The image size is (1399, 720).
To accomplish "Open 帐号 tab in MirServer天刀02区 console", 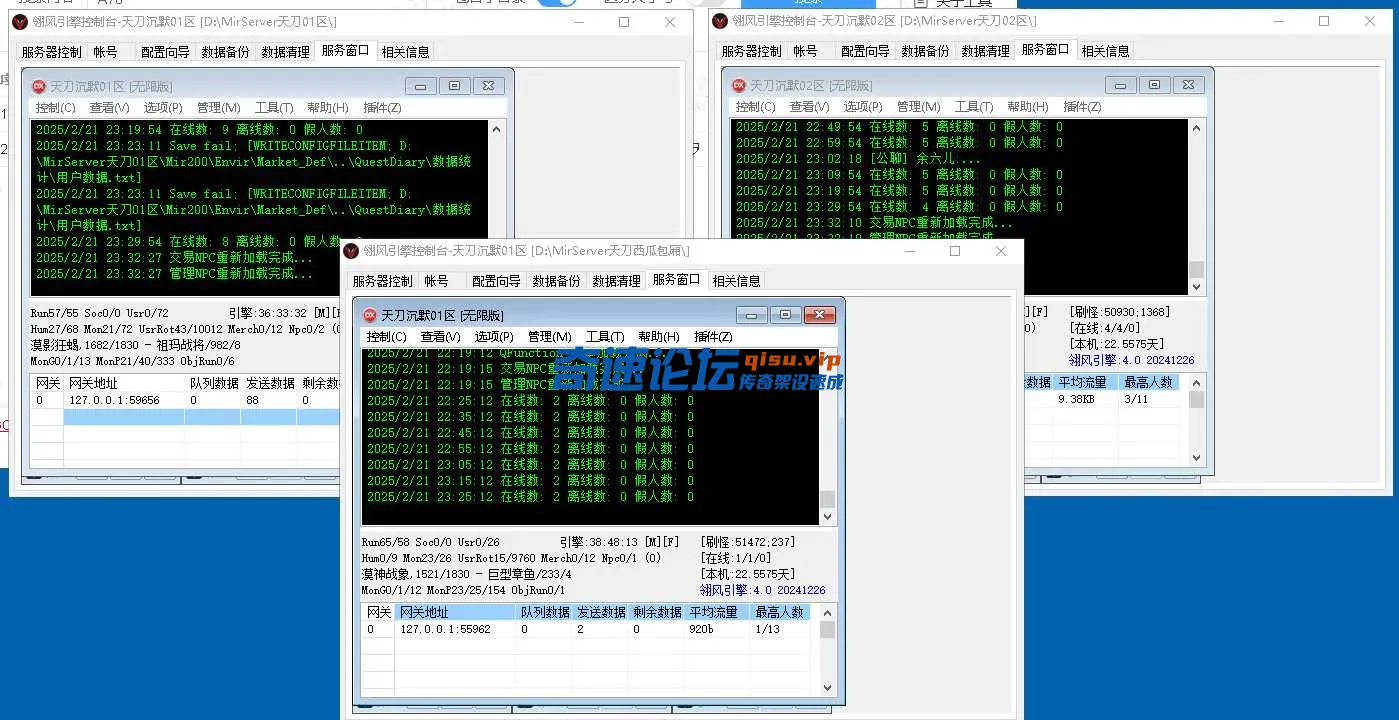I will 805,51.
